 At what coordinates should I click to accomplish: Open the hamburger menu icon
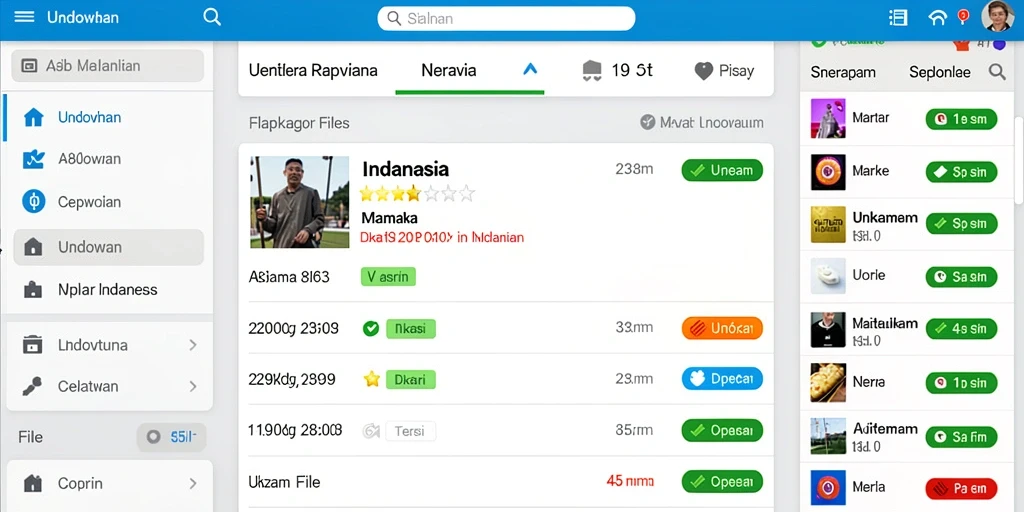tap(24, 16)
